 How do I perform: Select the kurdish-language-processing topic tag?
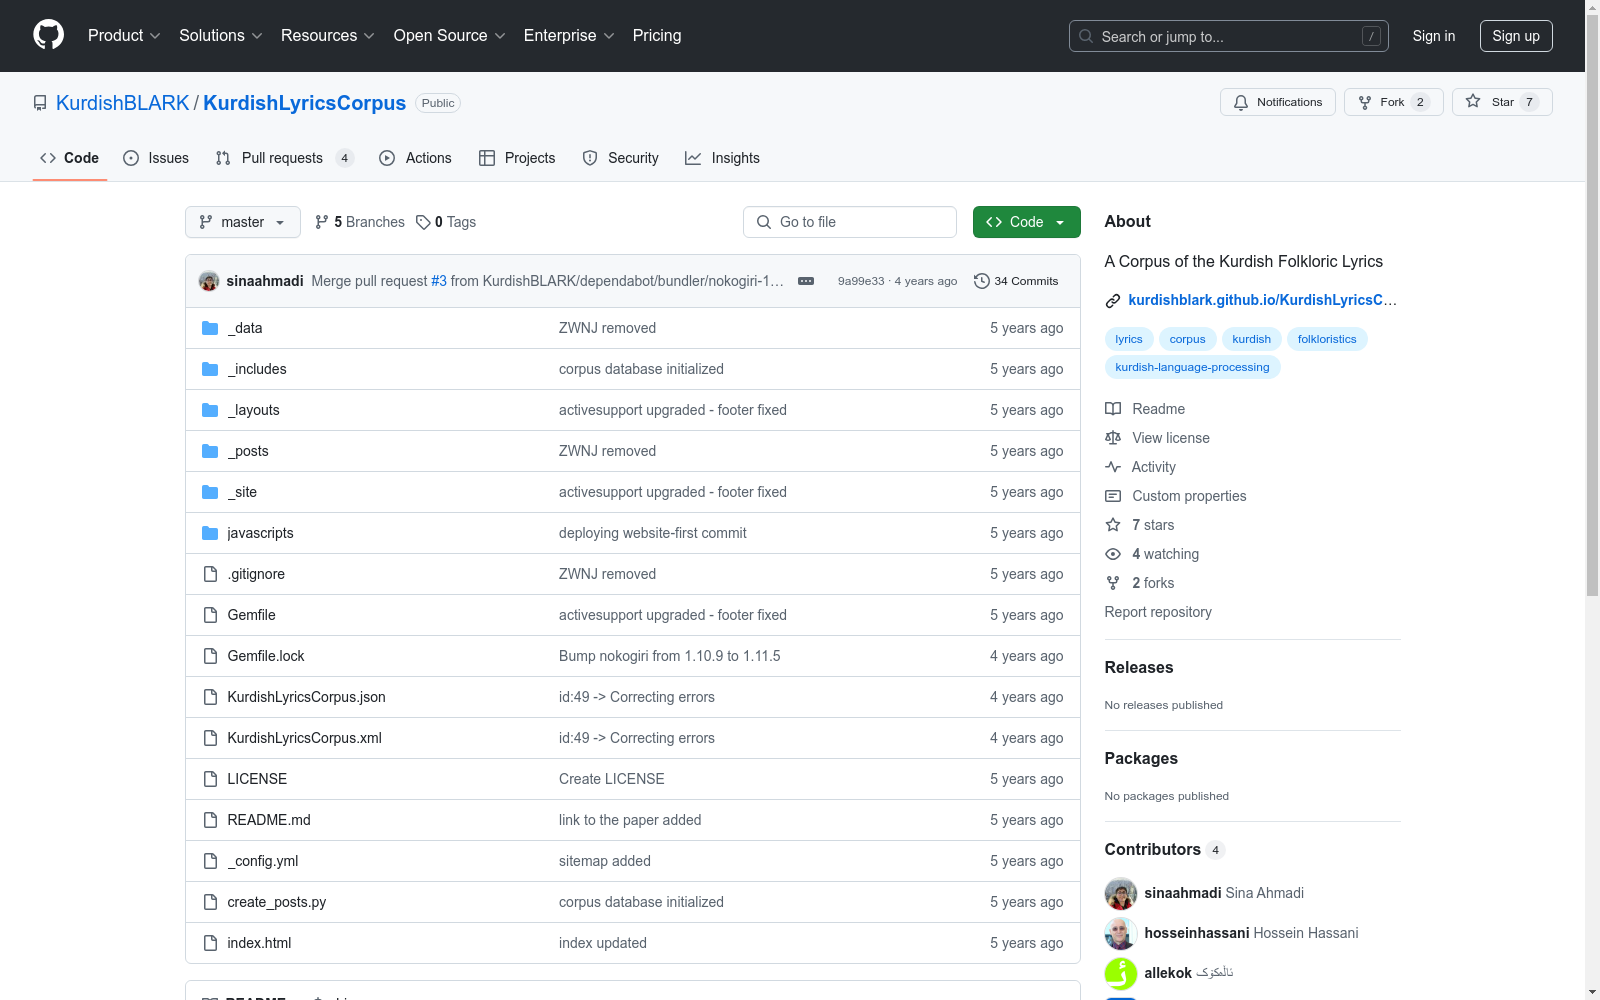click(1192, 367)
